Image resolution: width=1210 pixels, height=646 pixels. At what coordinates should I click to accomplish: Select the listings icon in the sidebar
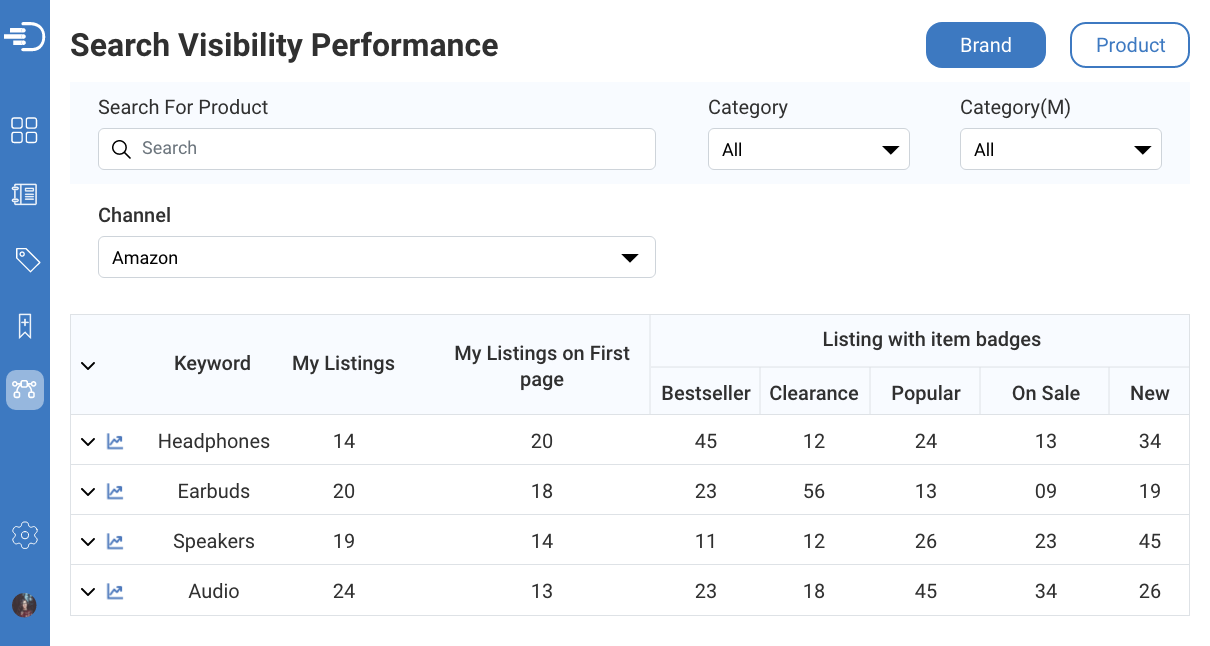tap(24, 195)
